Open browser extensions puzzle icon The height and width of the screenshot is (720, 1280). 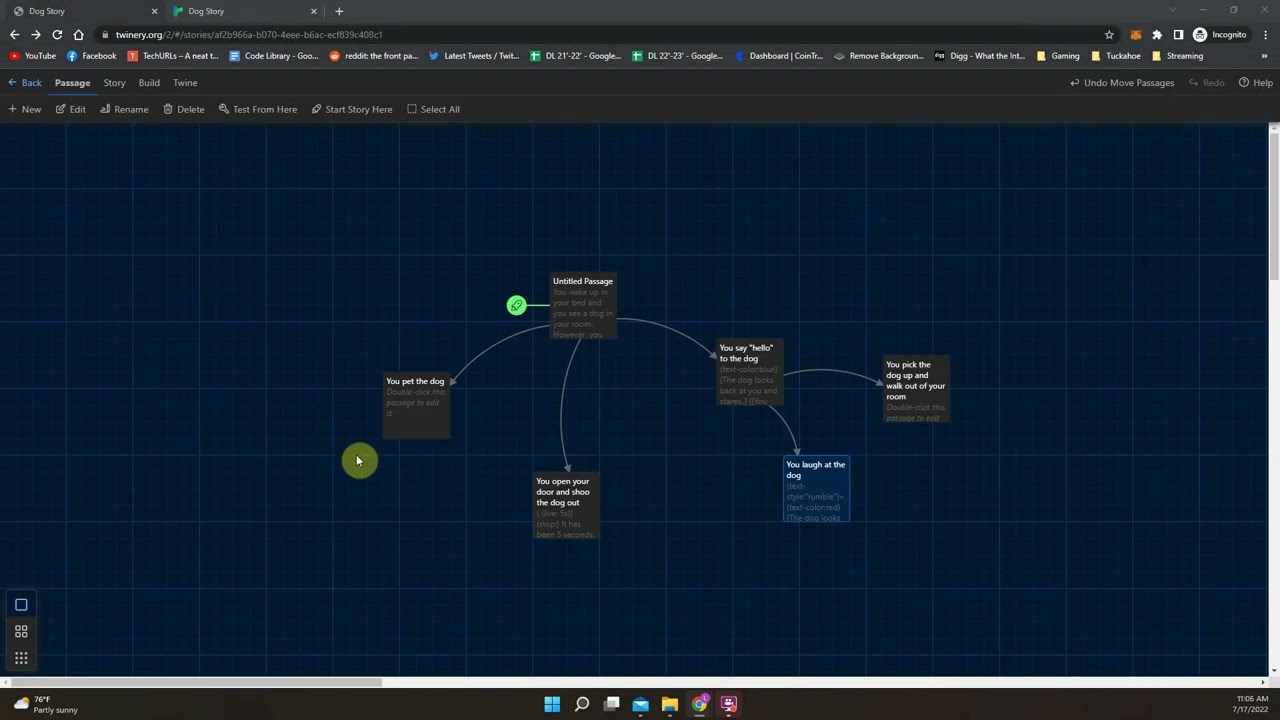pos(1157,34)
